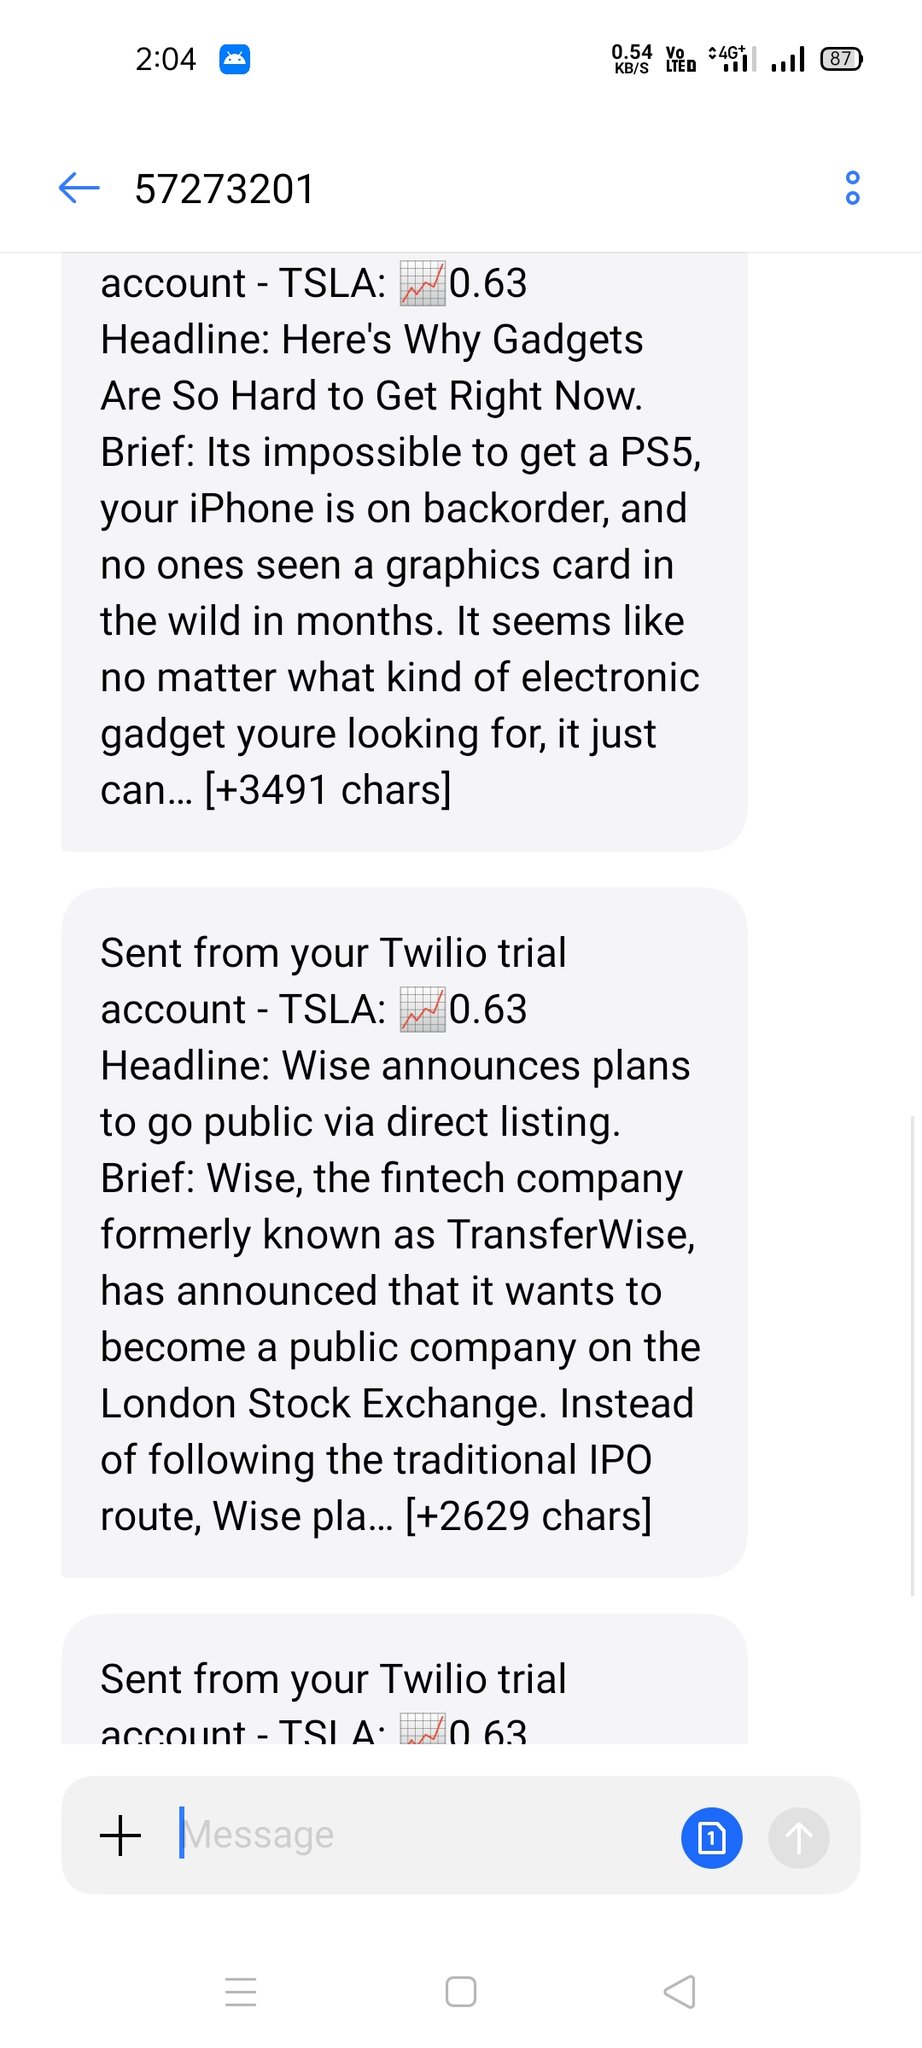Tap the 4G+ signal indicator

tap(732, 59)
